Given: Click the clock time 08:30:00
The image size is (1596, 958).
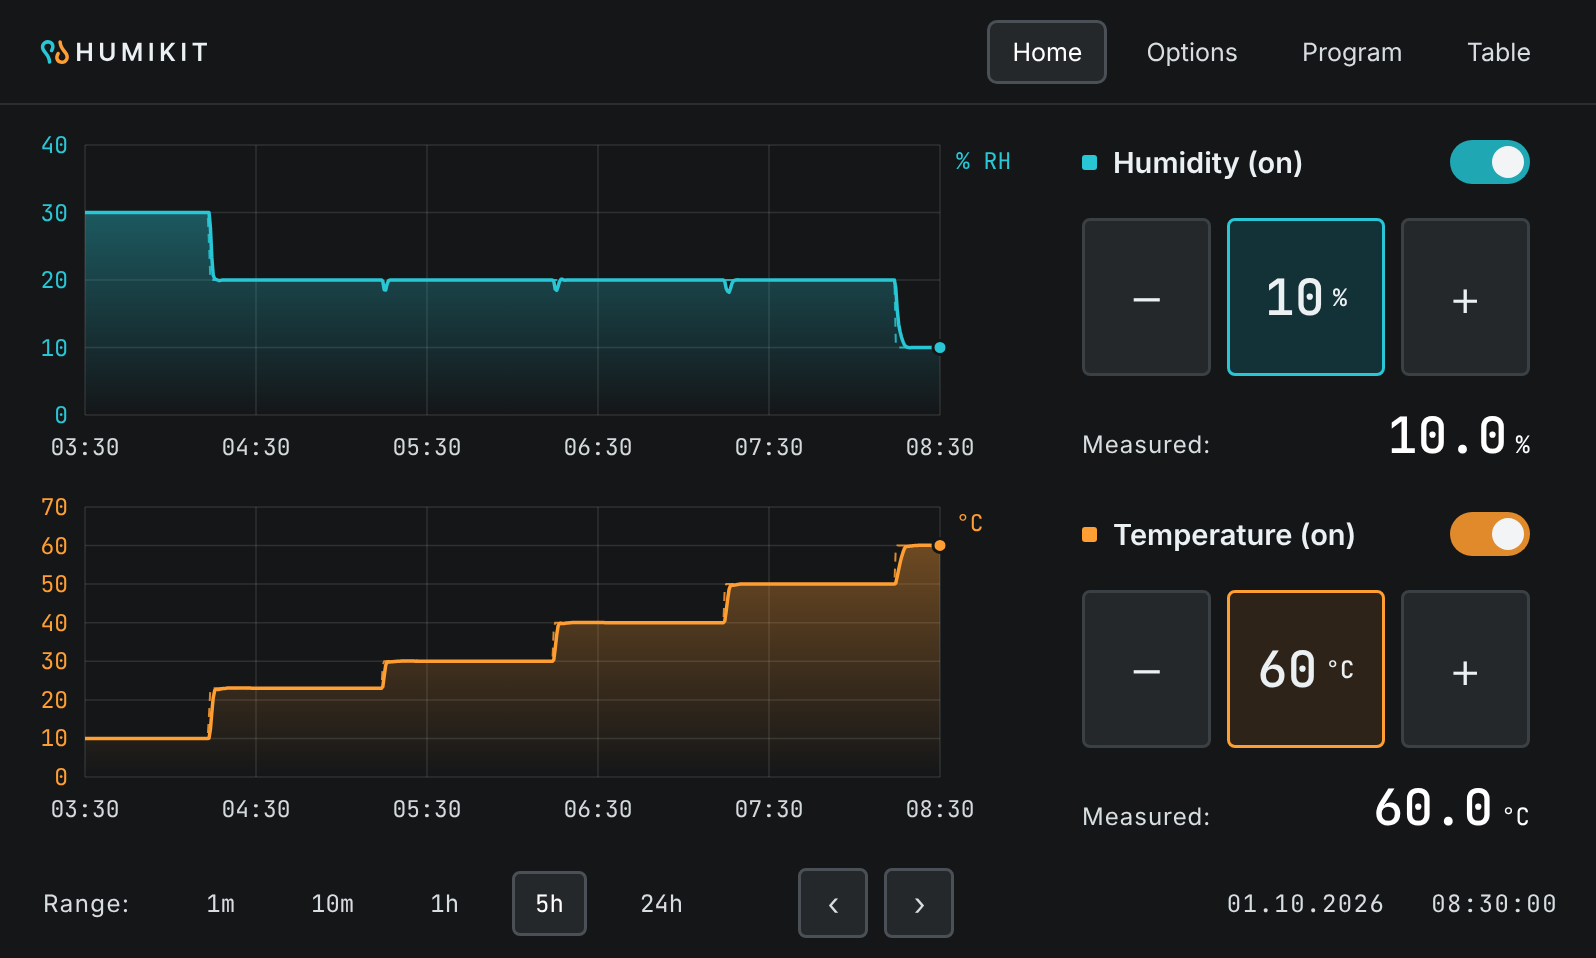Looking at the screenshot, I should [1494, 904].
